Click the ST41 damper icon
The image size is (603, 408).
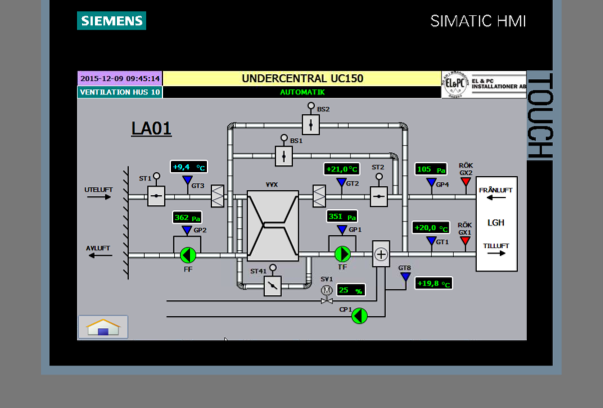click(x=273, y=286)
